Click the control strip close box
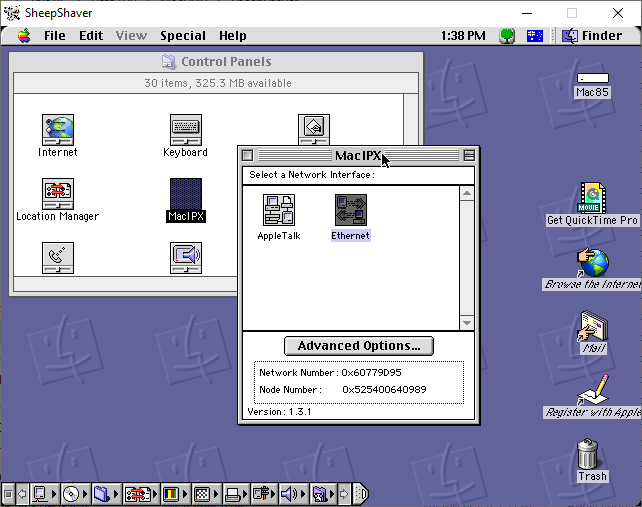This screenshot has height=507, width=642. 9,494
